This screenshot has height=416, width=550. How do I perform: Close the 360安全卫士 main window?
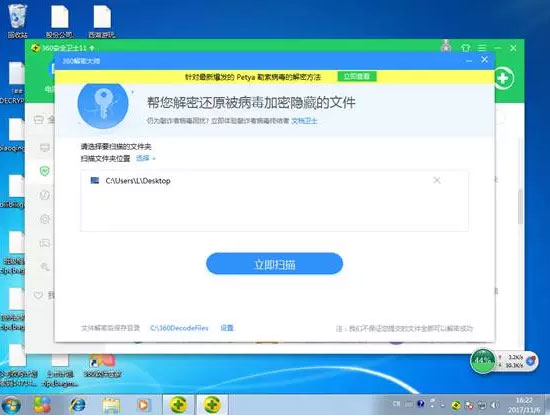coord(513,48)
